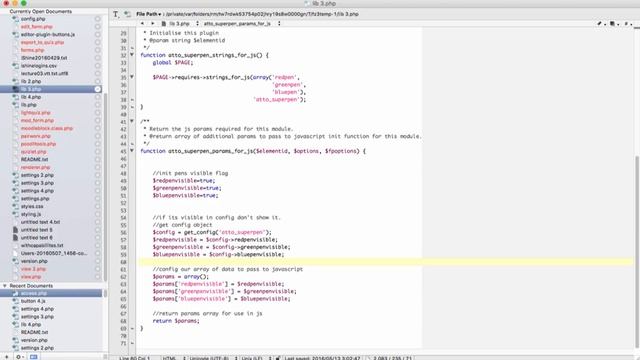This screenshot has width=640, height=360.
Task: Toggle the sidebar view icon at the bottom
Action: pos(33,357)
